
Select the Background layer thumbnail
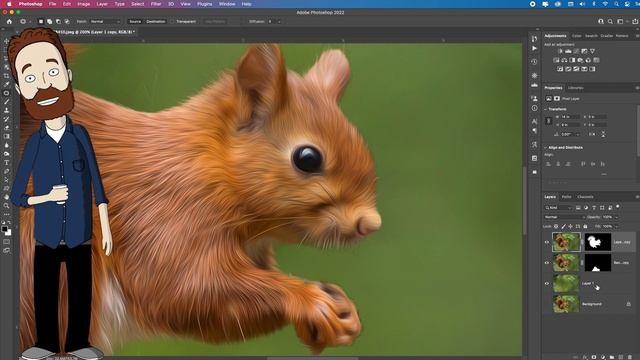coord(566,304)
